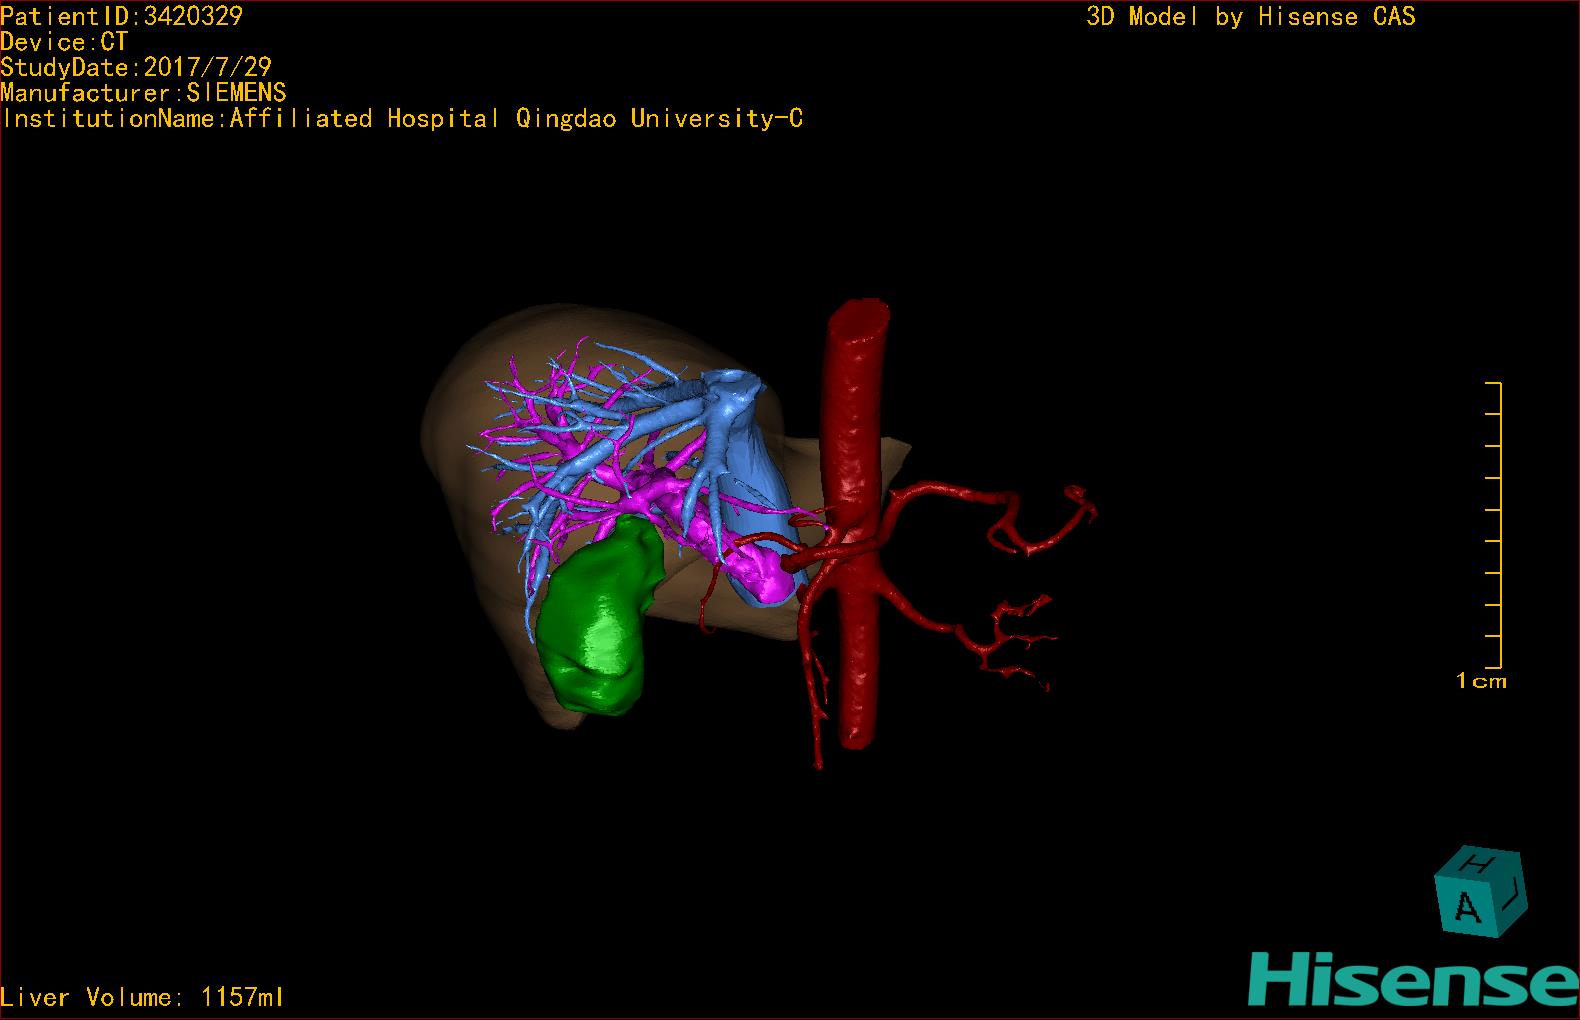Click the "PatientID:3420329" text
This screenshot has height=1020, width=1580.
122,16
